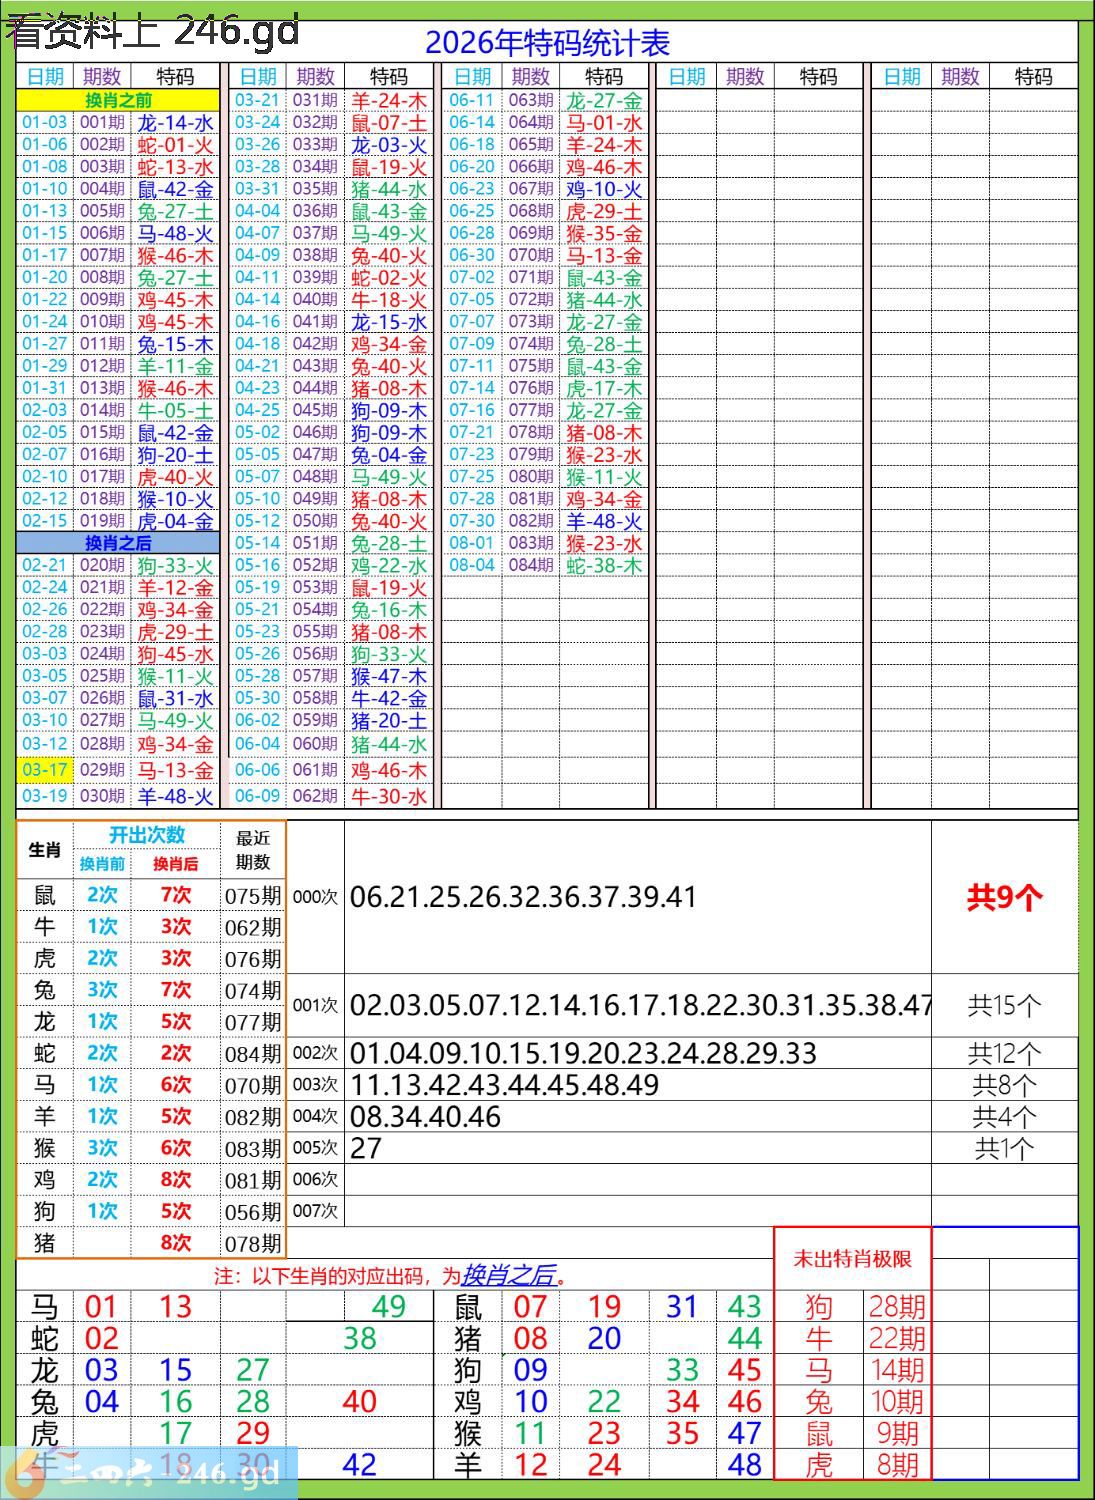Click period cell 001期

(102, 123)
